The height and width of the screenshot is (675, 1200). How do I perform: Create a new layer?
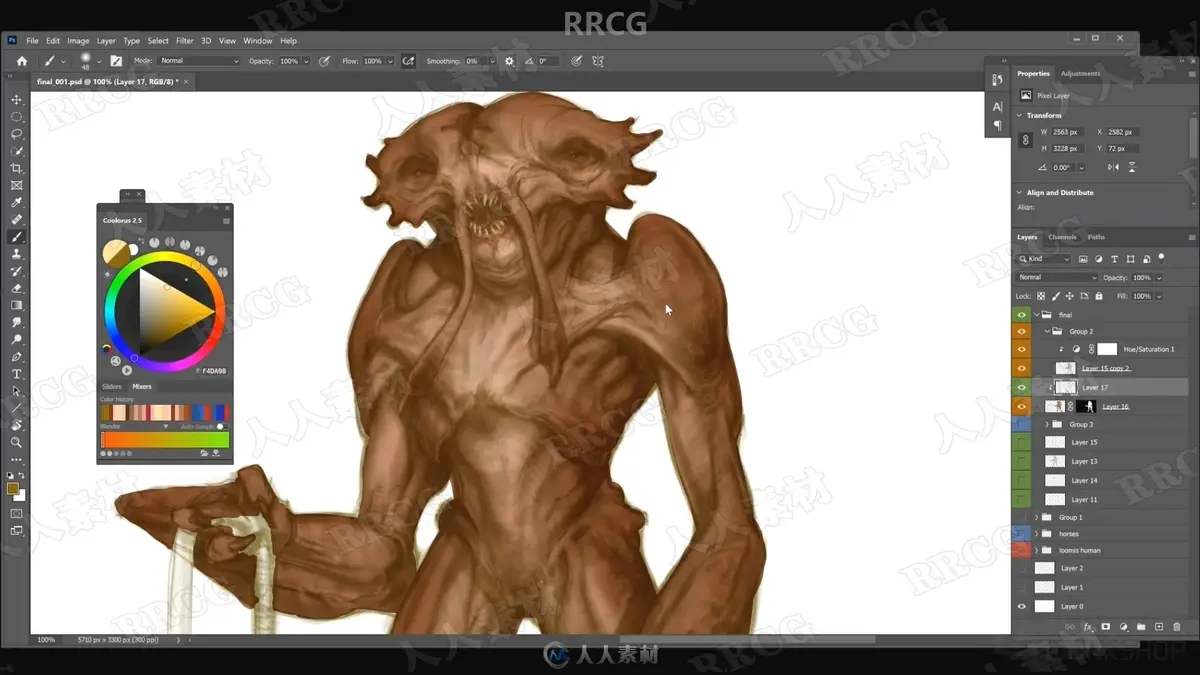tap(1159, 627)
